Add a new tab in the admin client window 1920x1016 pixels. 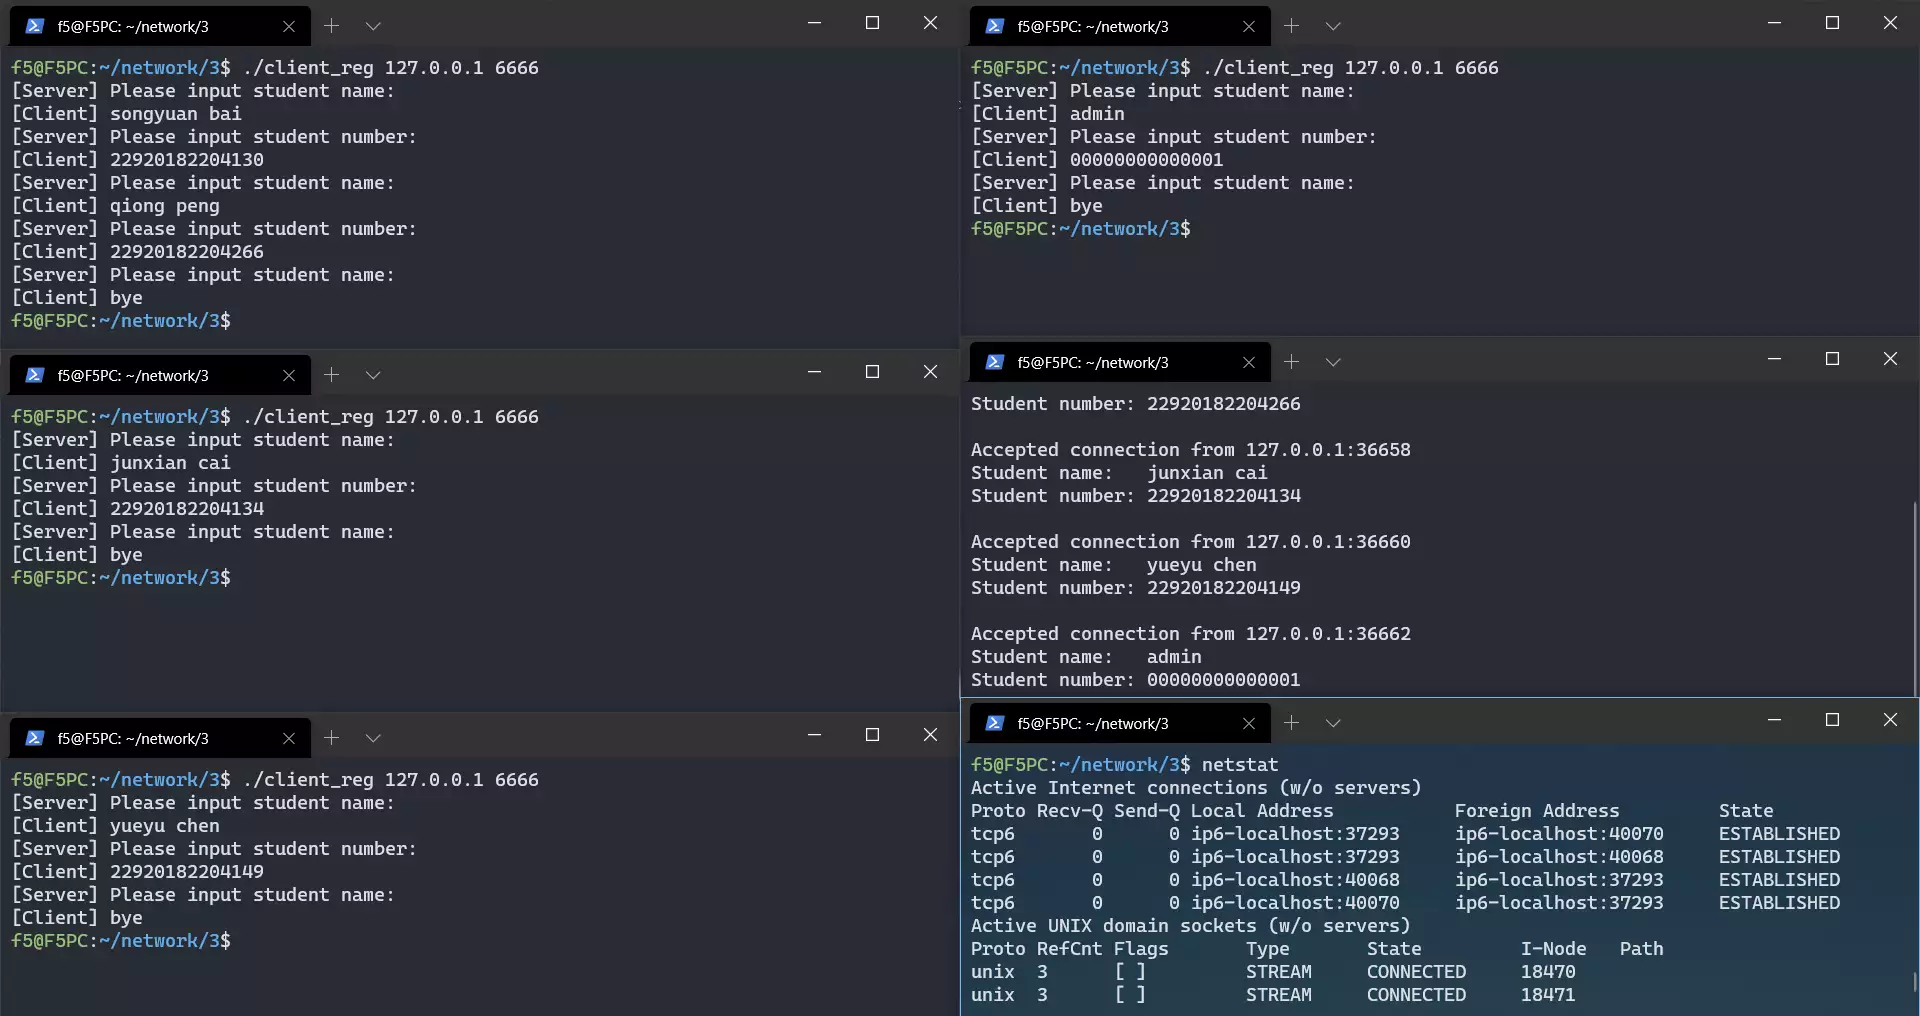pos(1292,26)
